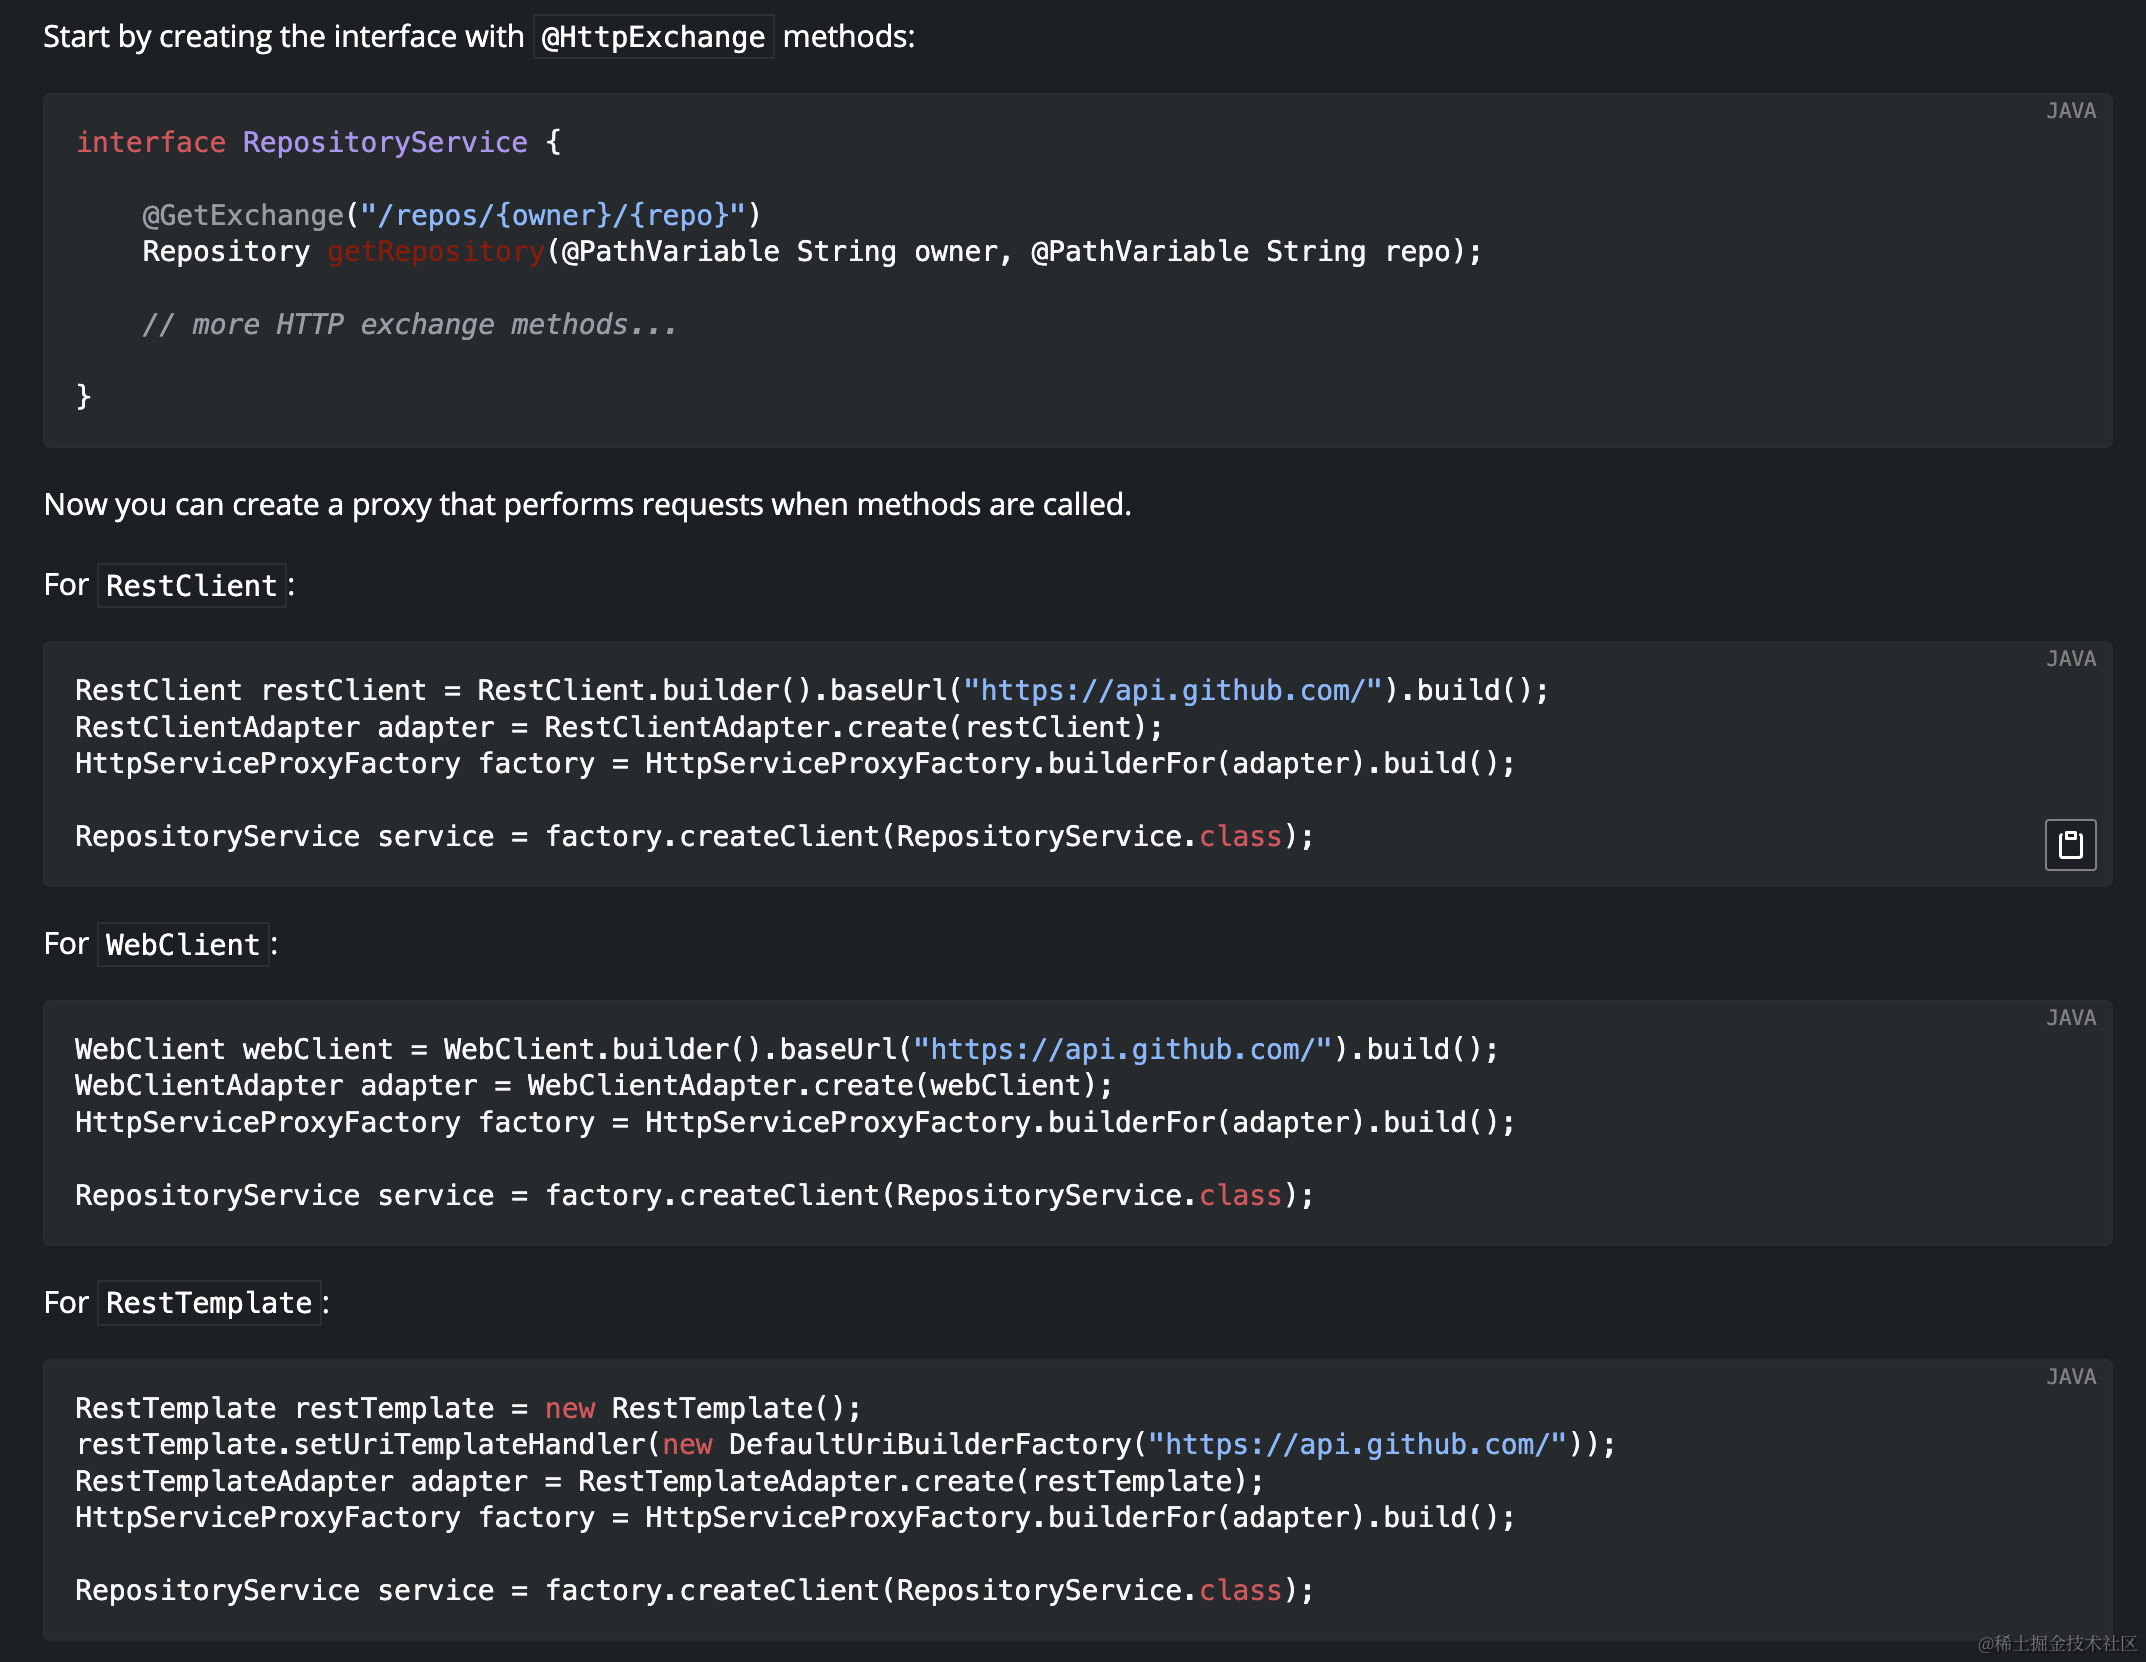Select the RestTemplate inline code badge
Screen dimensions: 2146x1662
[x=208, y=1303]
